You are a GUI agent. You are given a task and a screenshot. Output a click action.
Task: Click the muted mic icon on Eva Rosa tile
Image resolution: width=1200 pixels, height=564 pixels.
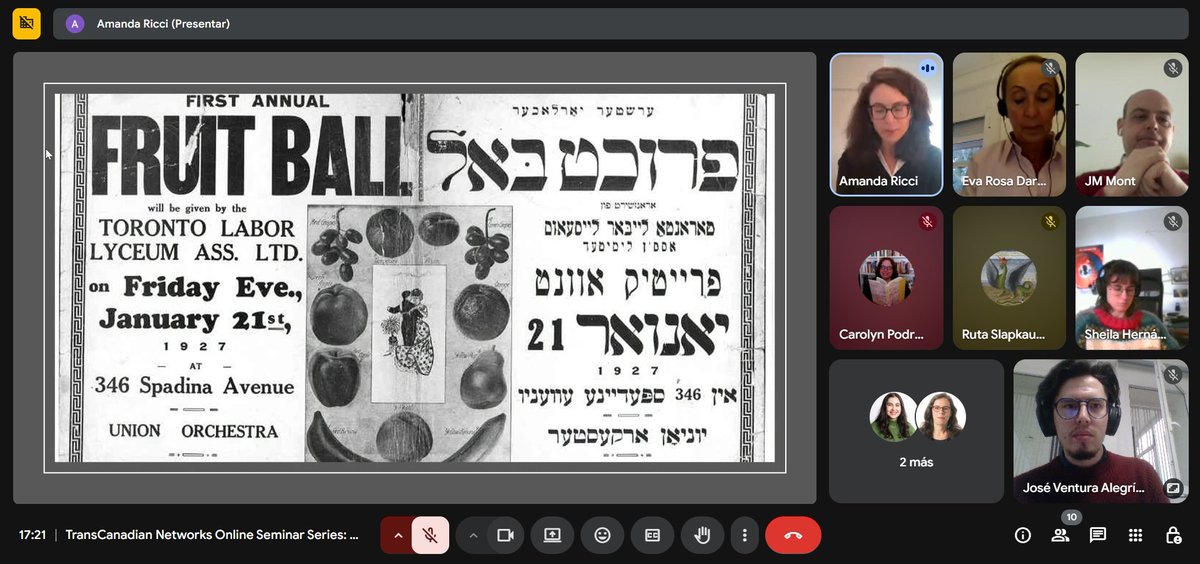pyautogui.click(x=1050, y=68)
